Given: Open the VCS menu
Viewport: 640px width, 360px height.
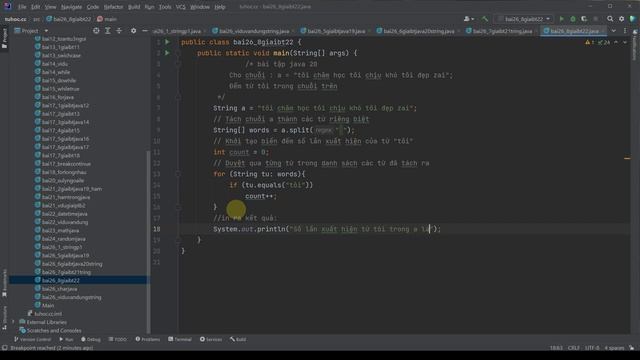Looking at the screenshot, I should click(180, 7).
